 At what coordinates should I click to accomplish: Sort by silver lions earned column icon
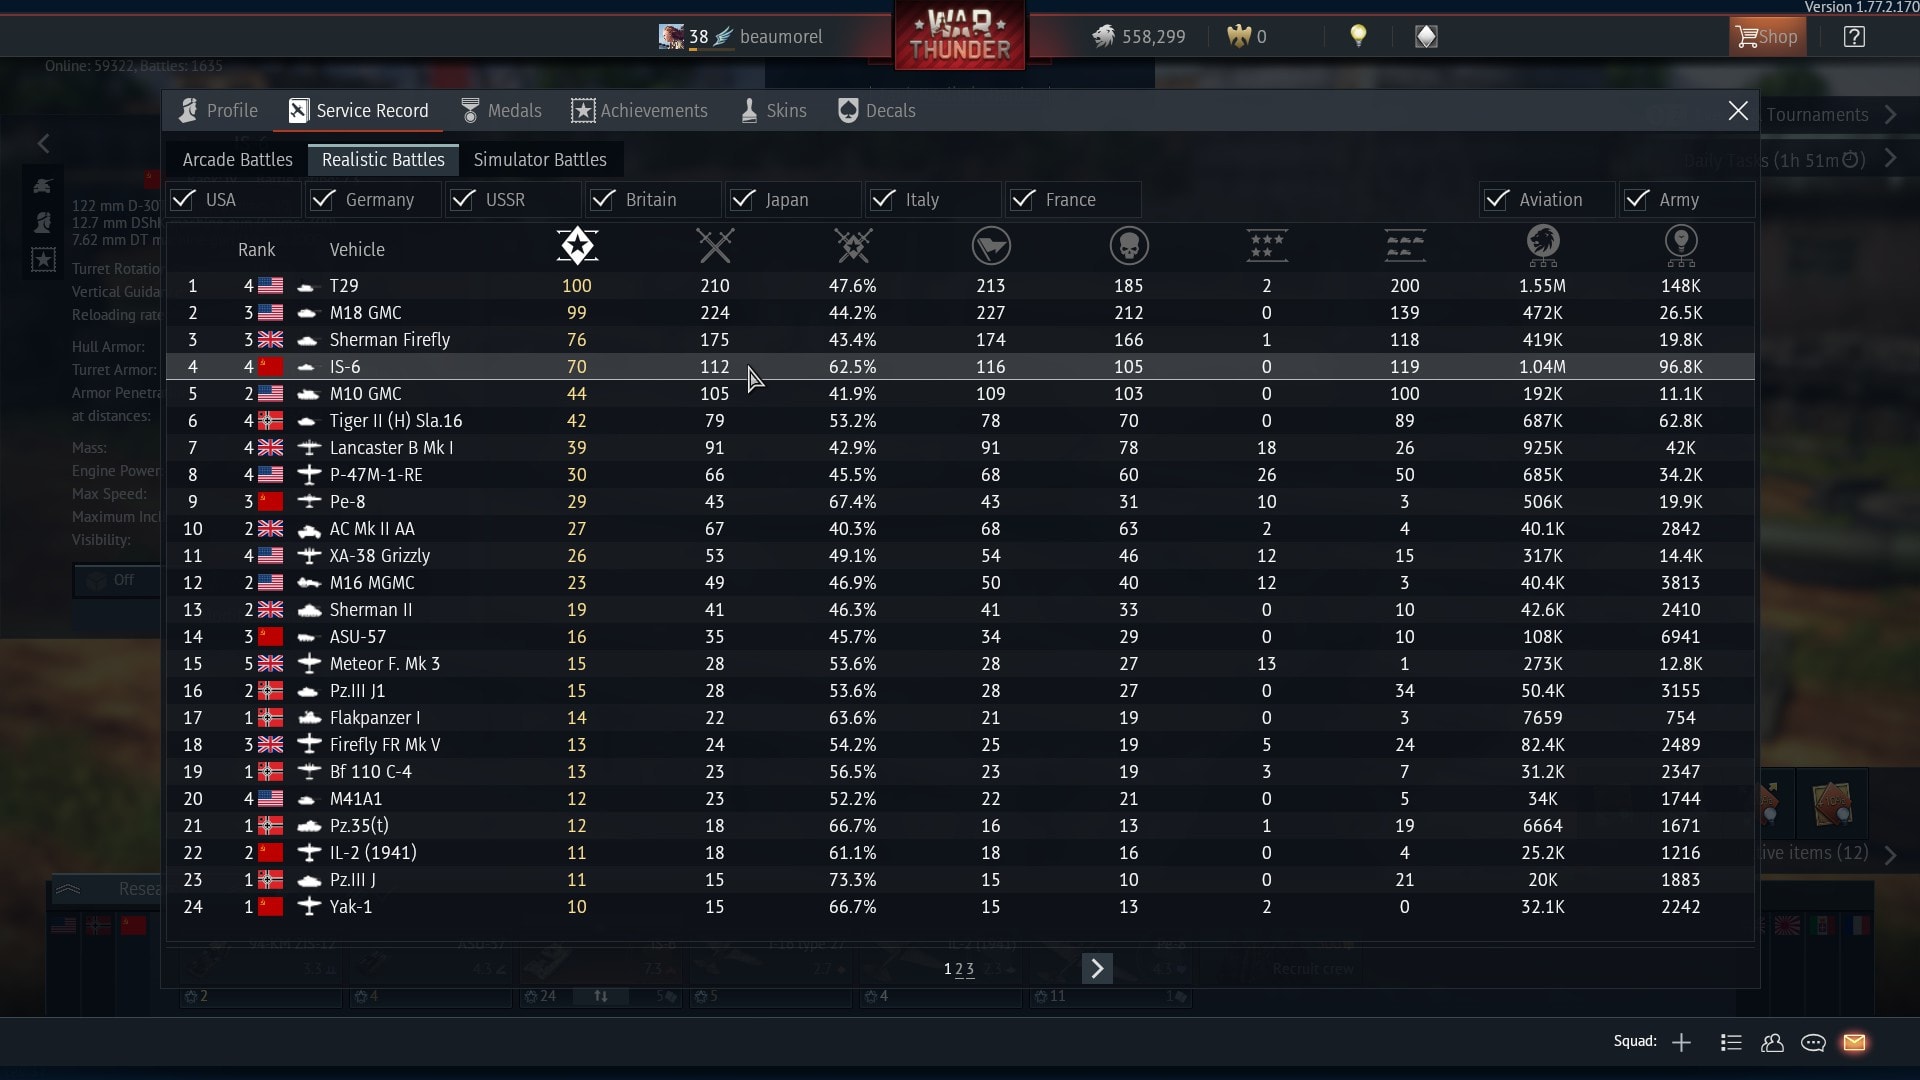point(1543,246)
